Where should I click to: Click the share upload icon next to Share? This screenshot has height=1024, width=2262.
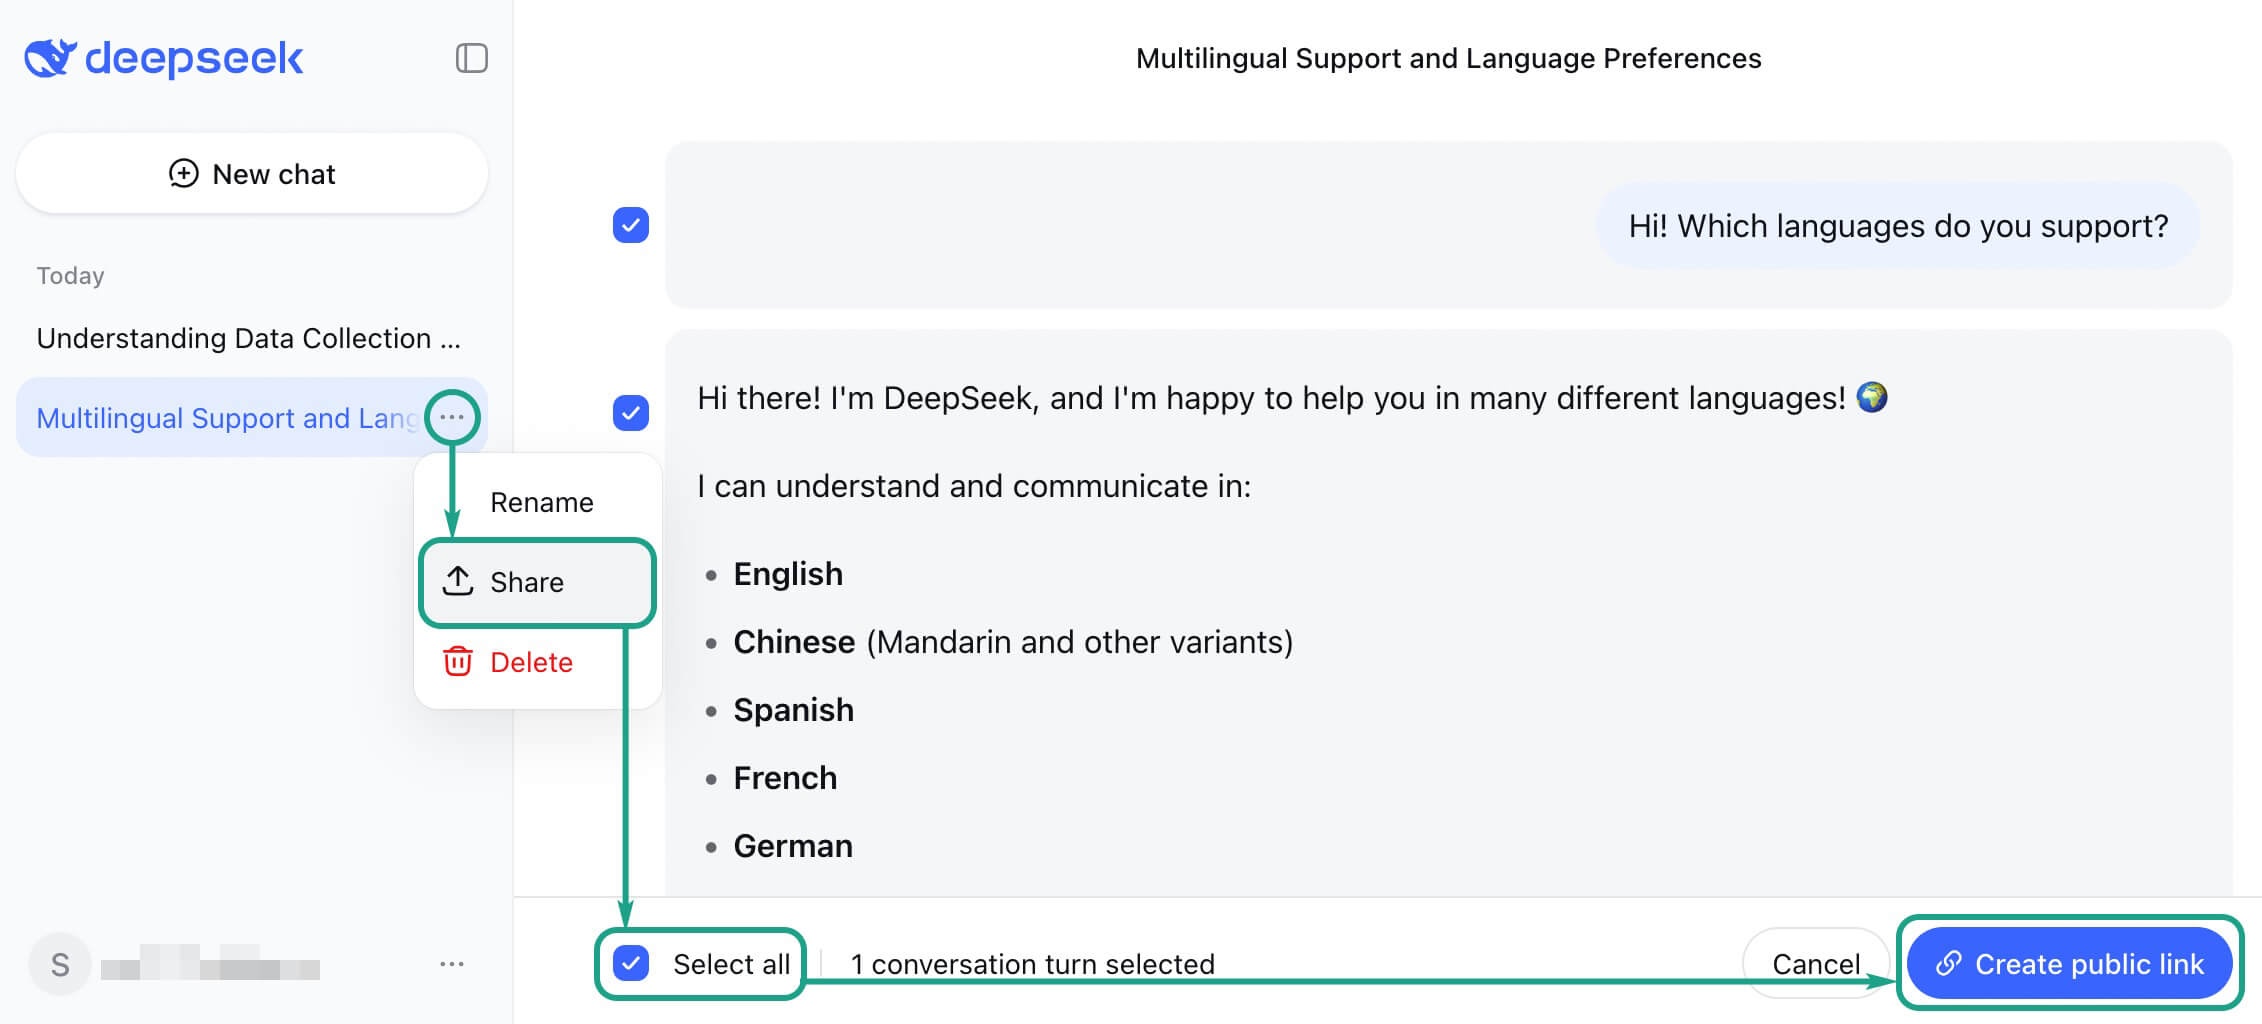[457, 581]
